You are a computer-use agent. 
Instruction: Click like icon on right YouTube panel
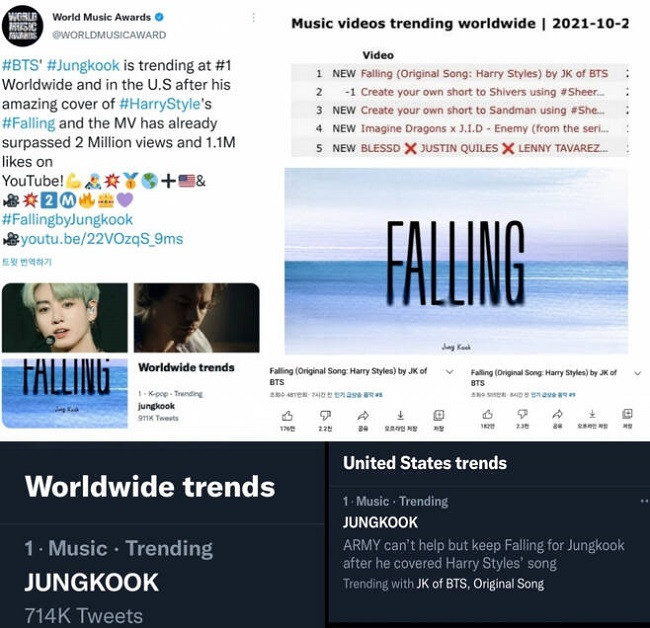click(x=488, y=414)
